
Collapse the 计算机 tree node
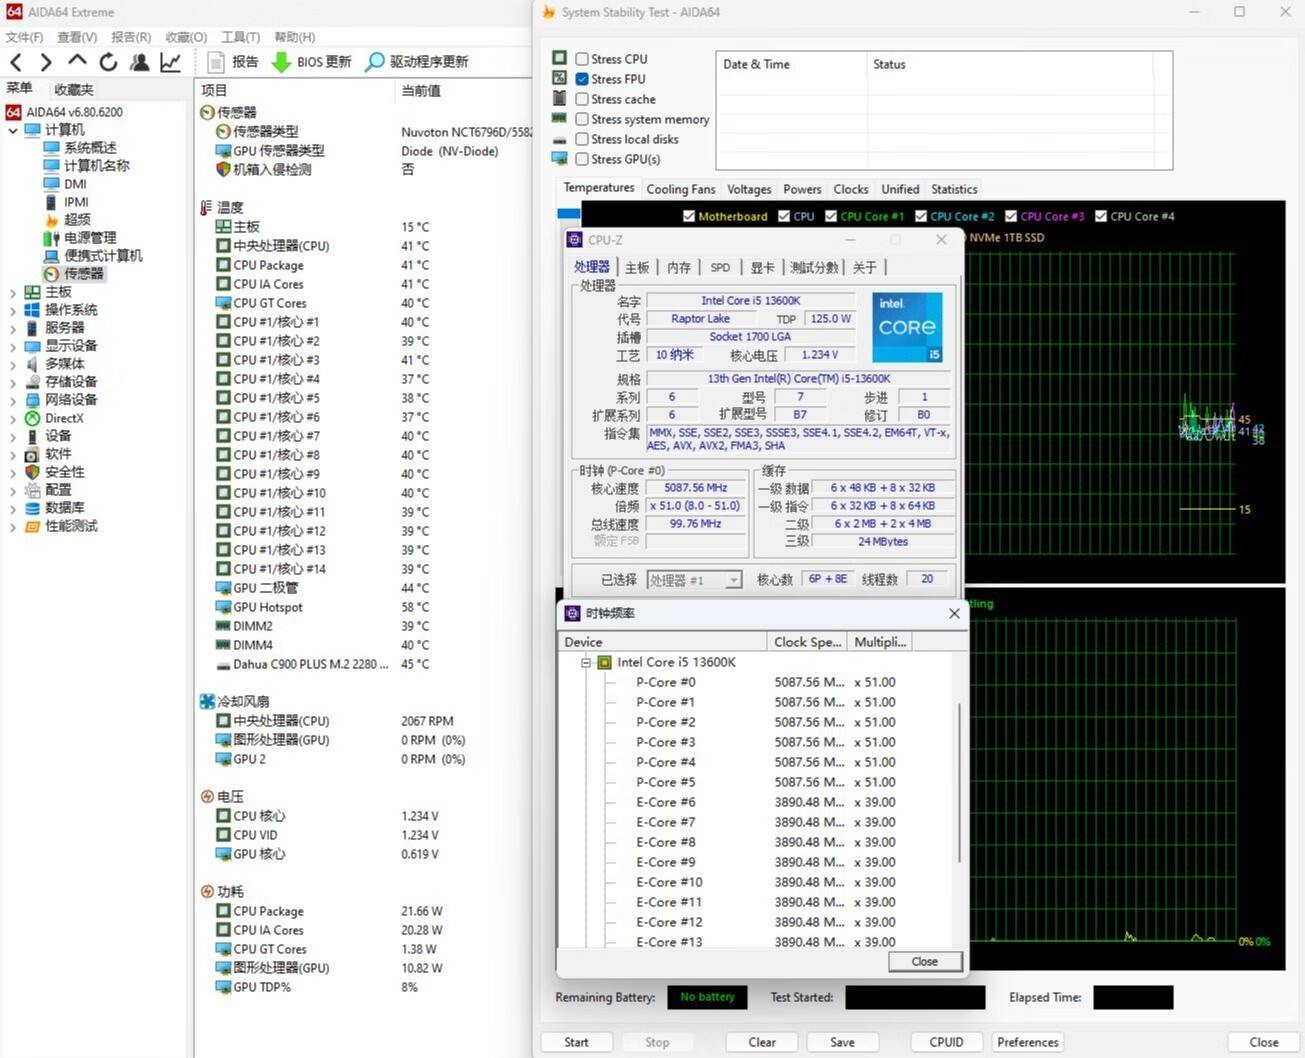[x=13, y=130]
